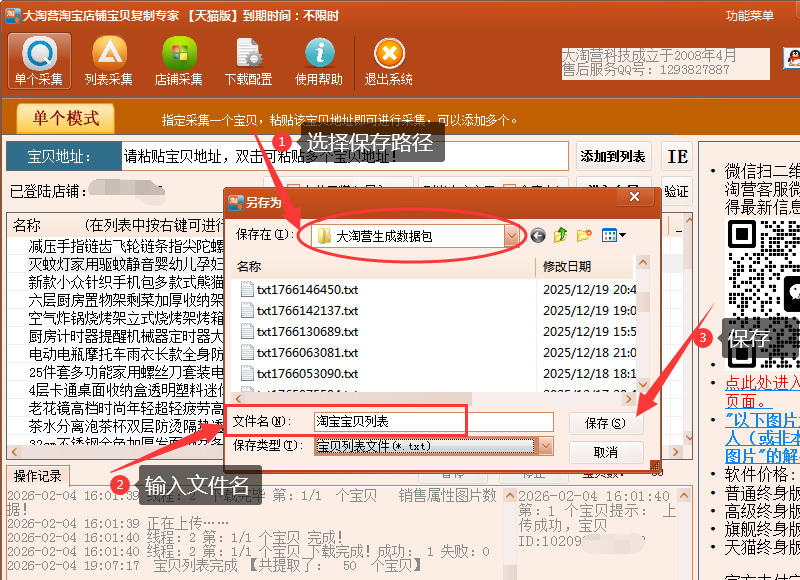Select the 单个模式 tab
Image resolution: width=800 pixels, height=580 pixels.
pyautogui.click(x=66, y=118)
